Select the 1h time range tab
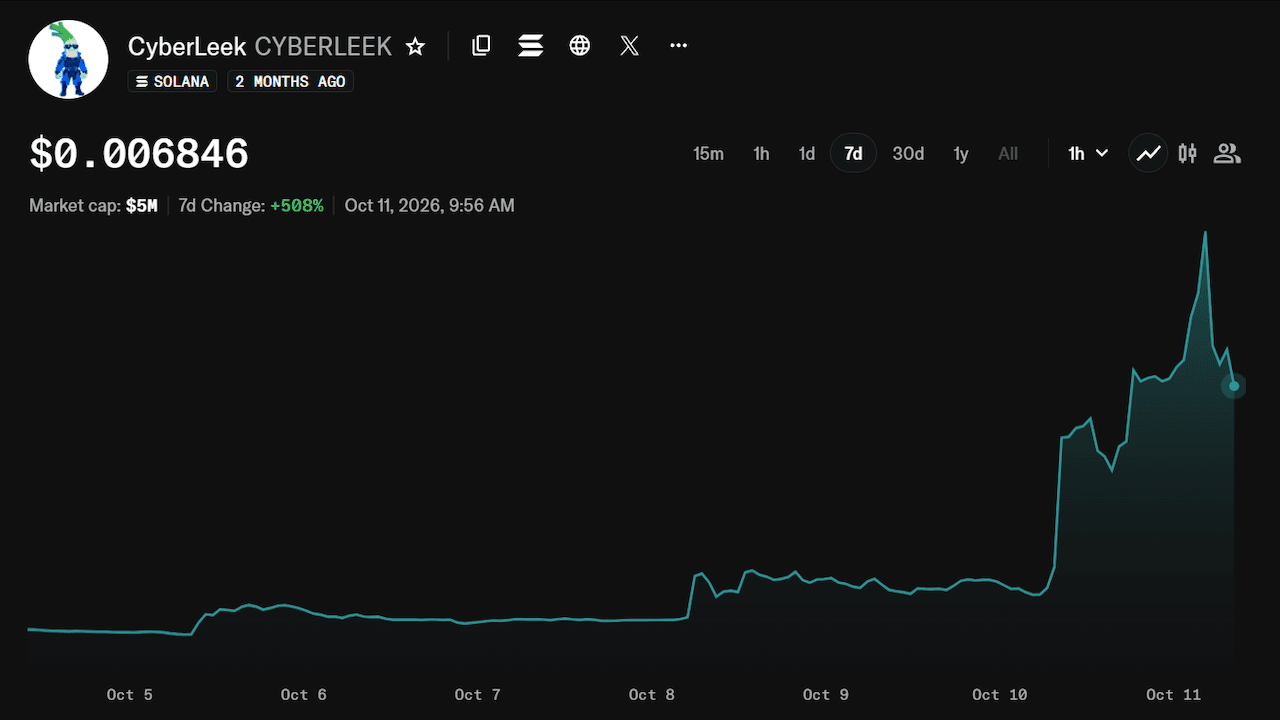 761,153
